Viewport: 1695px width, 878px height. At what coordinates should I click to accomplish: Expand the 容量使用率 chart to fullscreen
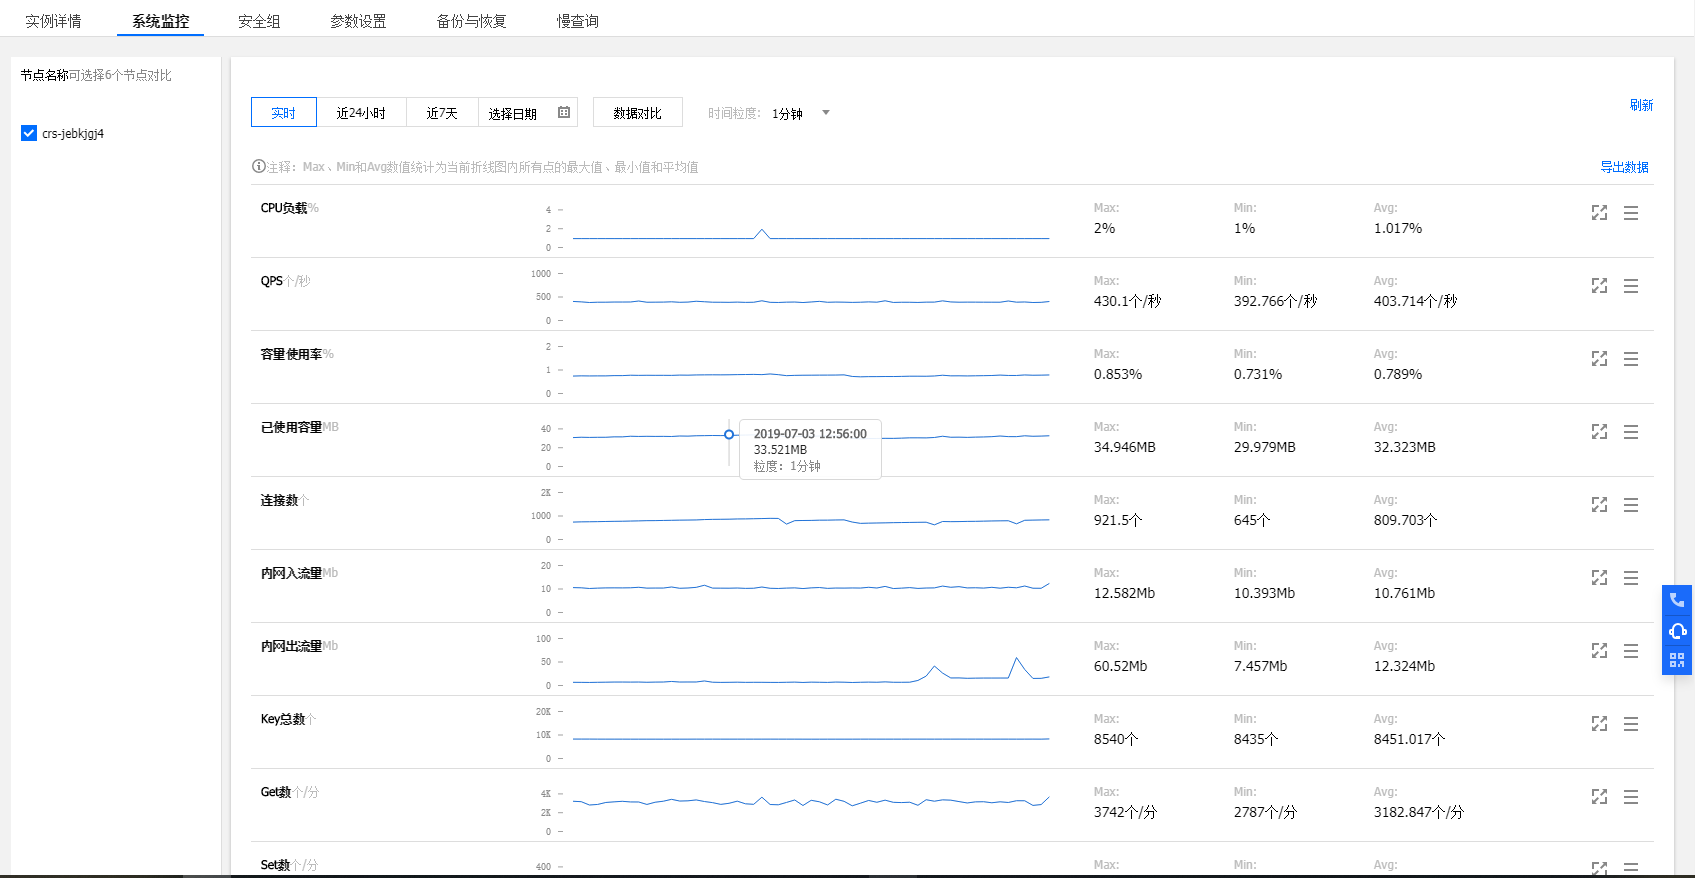point(1599,359)
